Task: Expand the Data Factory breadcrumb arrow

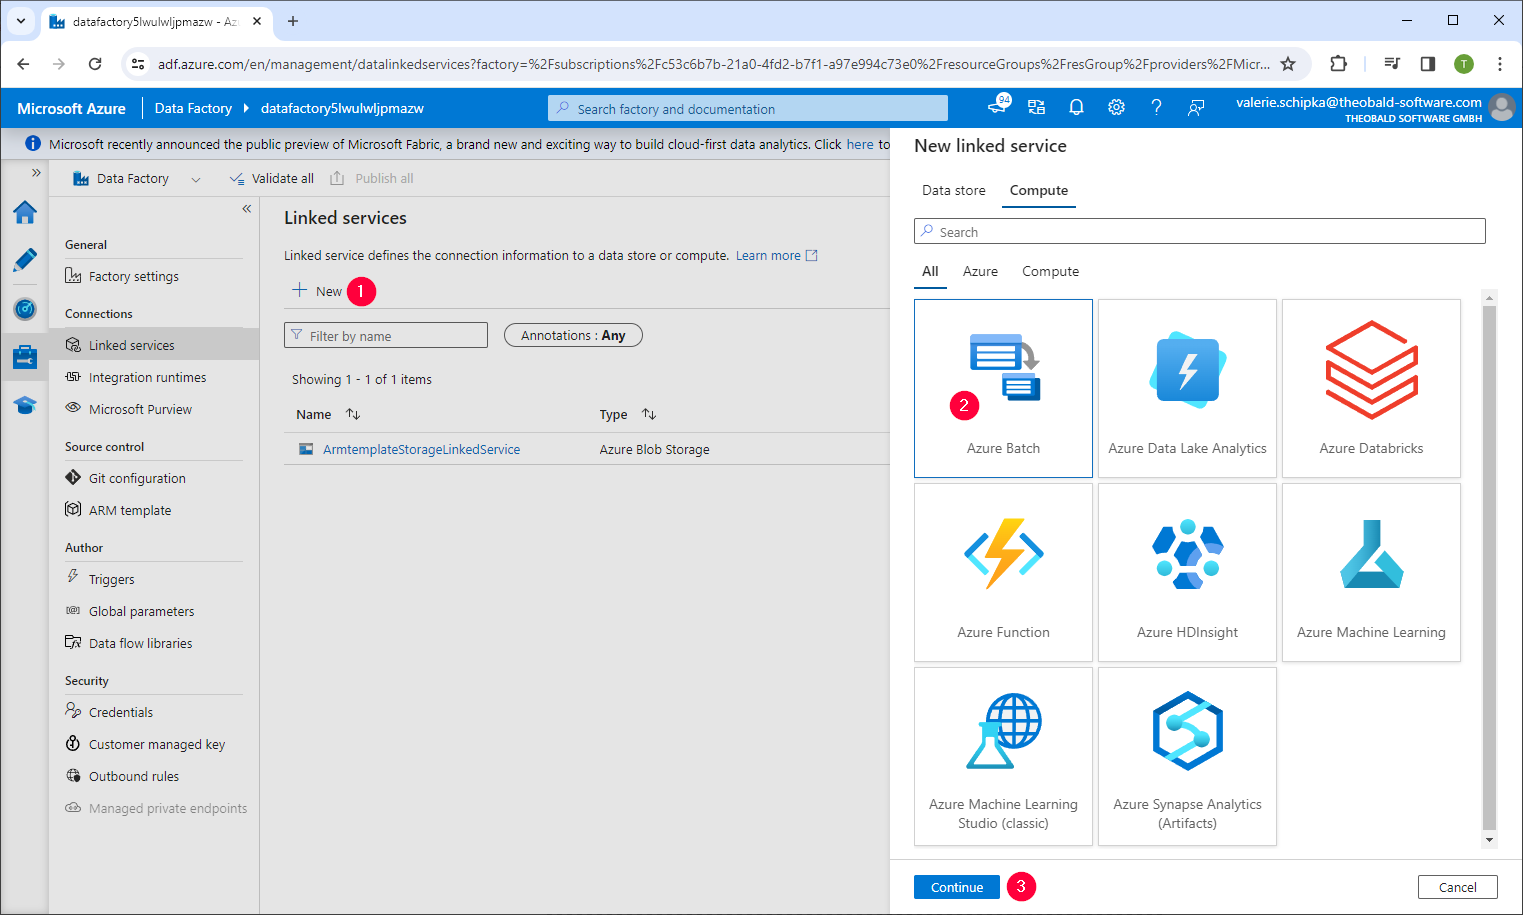Action: [x=246, y=108]
